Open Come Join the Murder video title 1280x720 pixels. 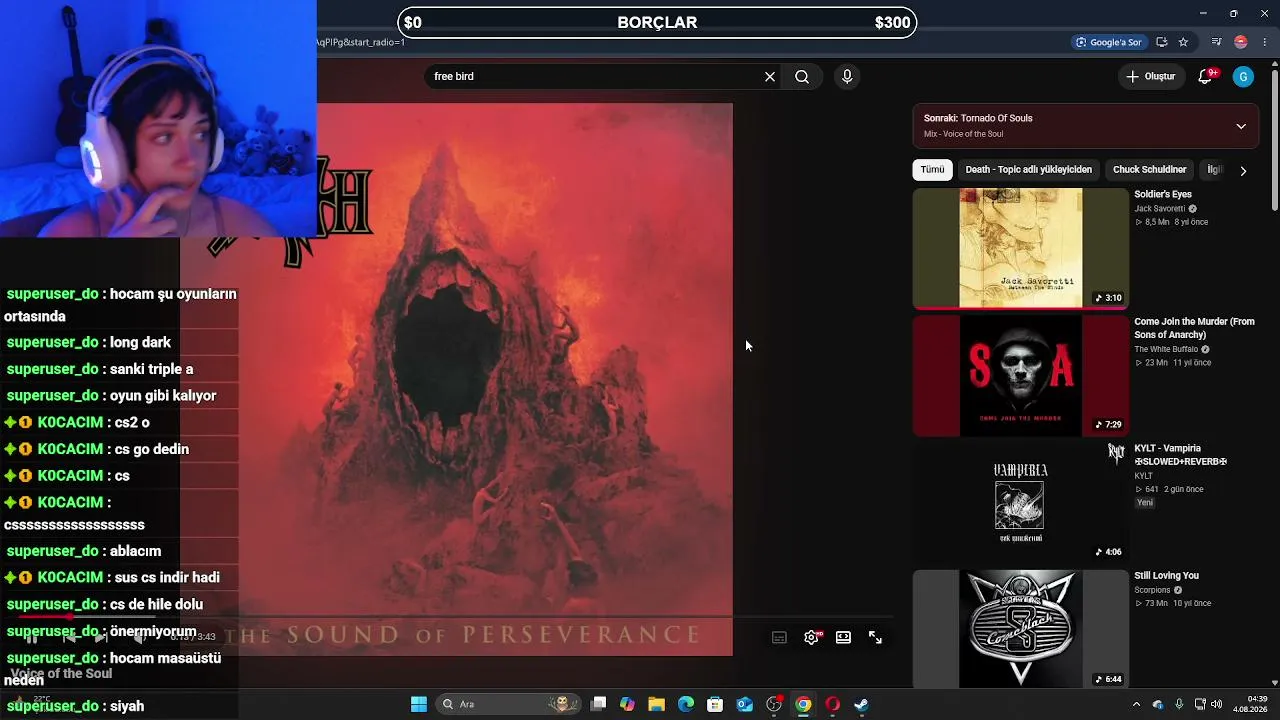1194,328
